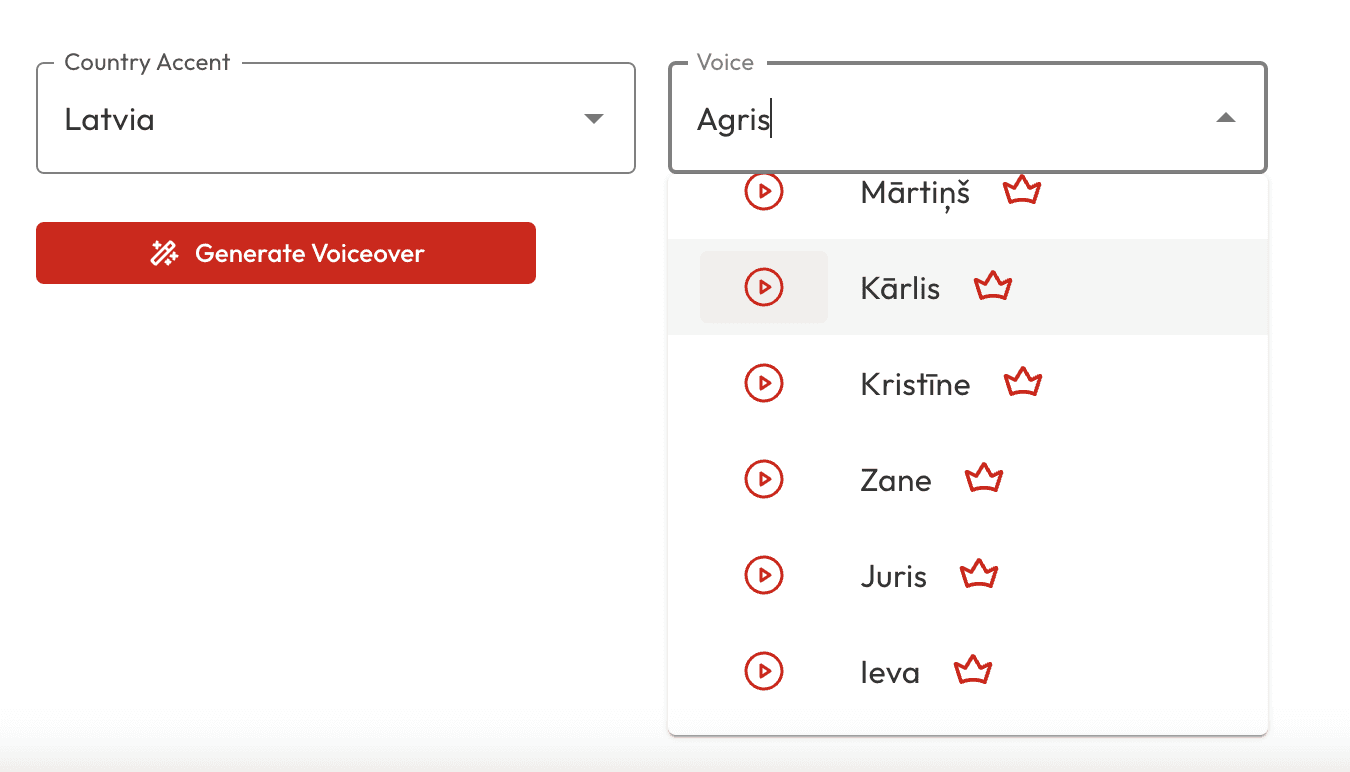Play the Ieva voice sample
The height and width of the screenshot is (772, 1350).
click(764, 671)
